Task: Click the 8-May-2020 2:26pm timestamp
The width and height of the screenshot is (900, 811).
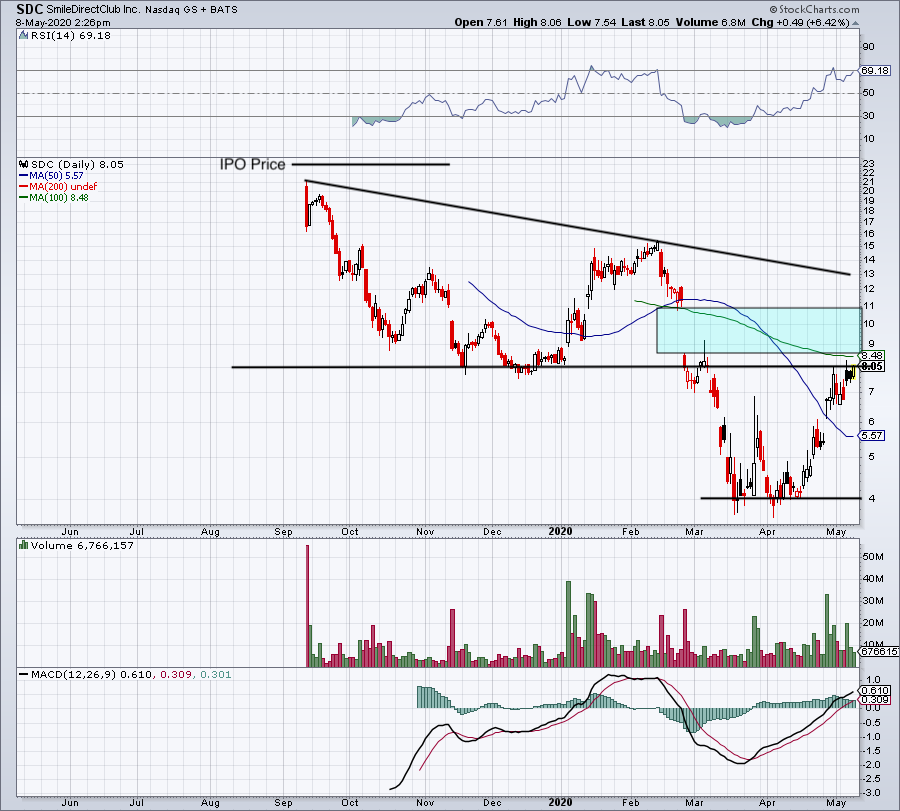Action: click(64, 23)
